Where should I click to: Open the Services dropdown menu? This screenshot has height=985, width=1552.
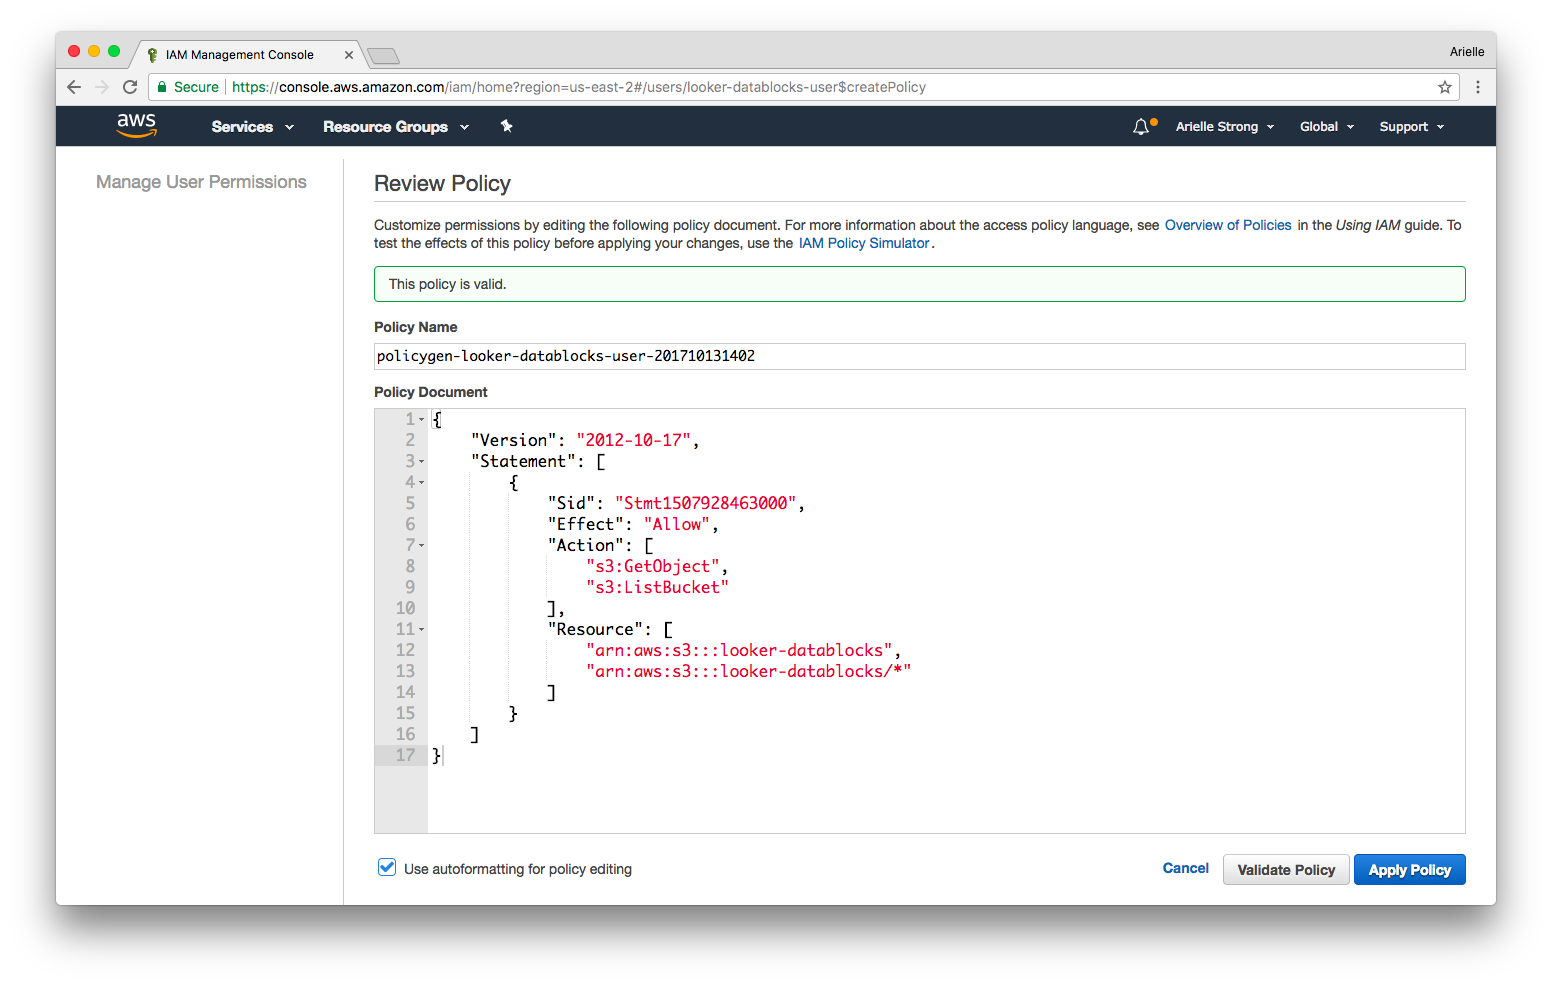pyautogui.click(x=253, y=127)
